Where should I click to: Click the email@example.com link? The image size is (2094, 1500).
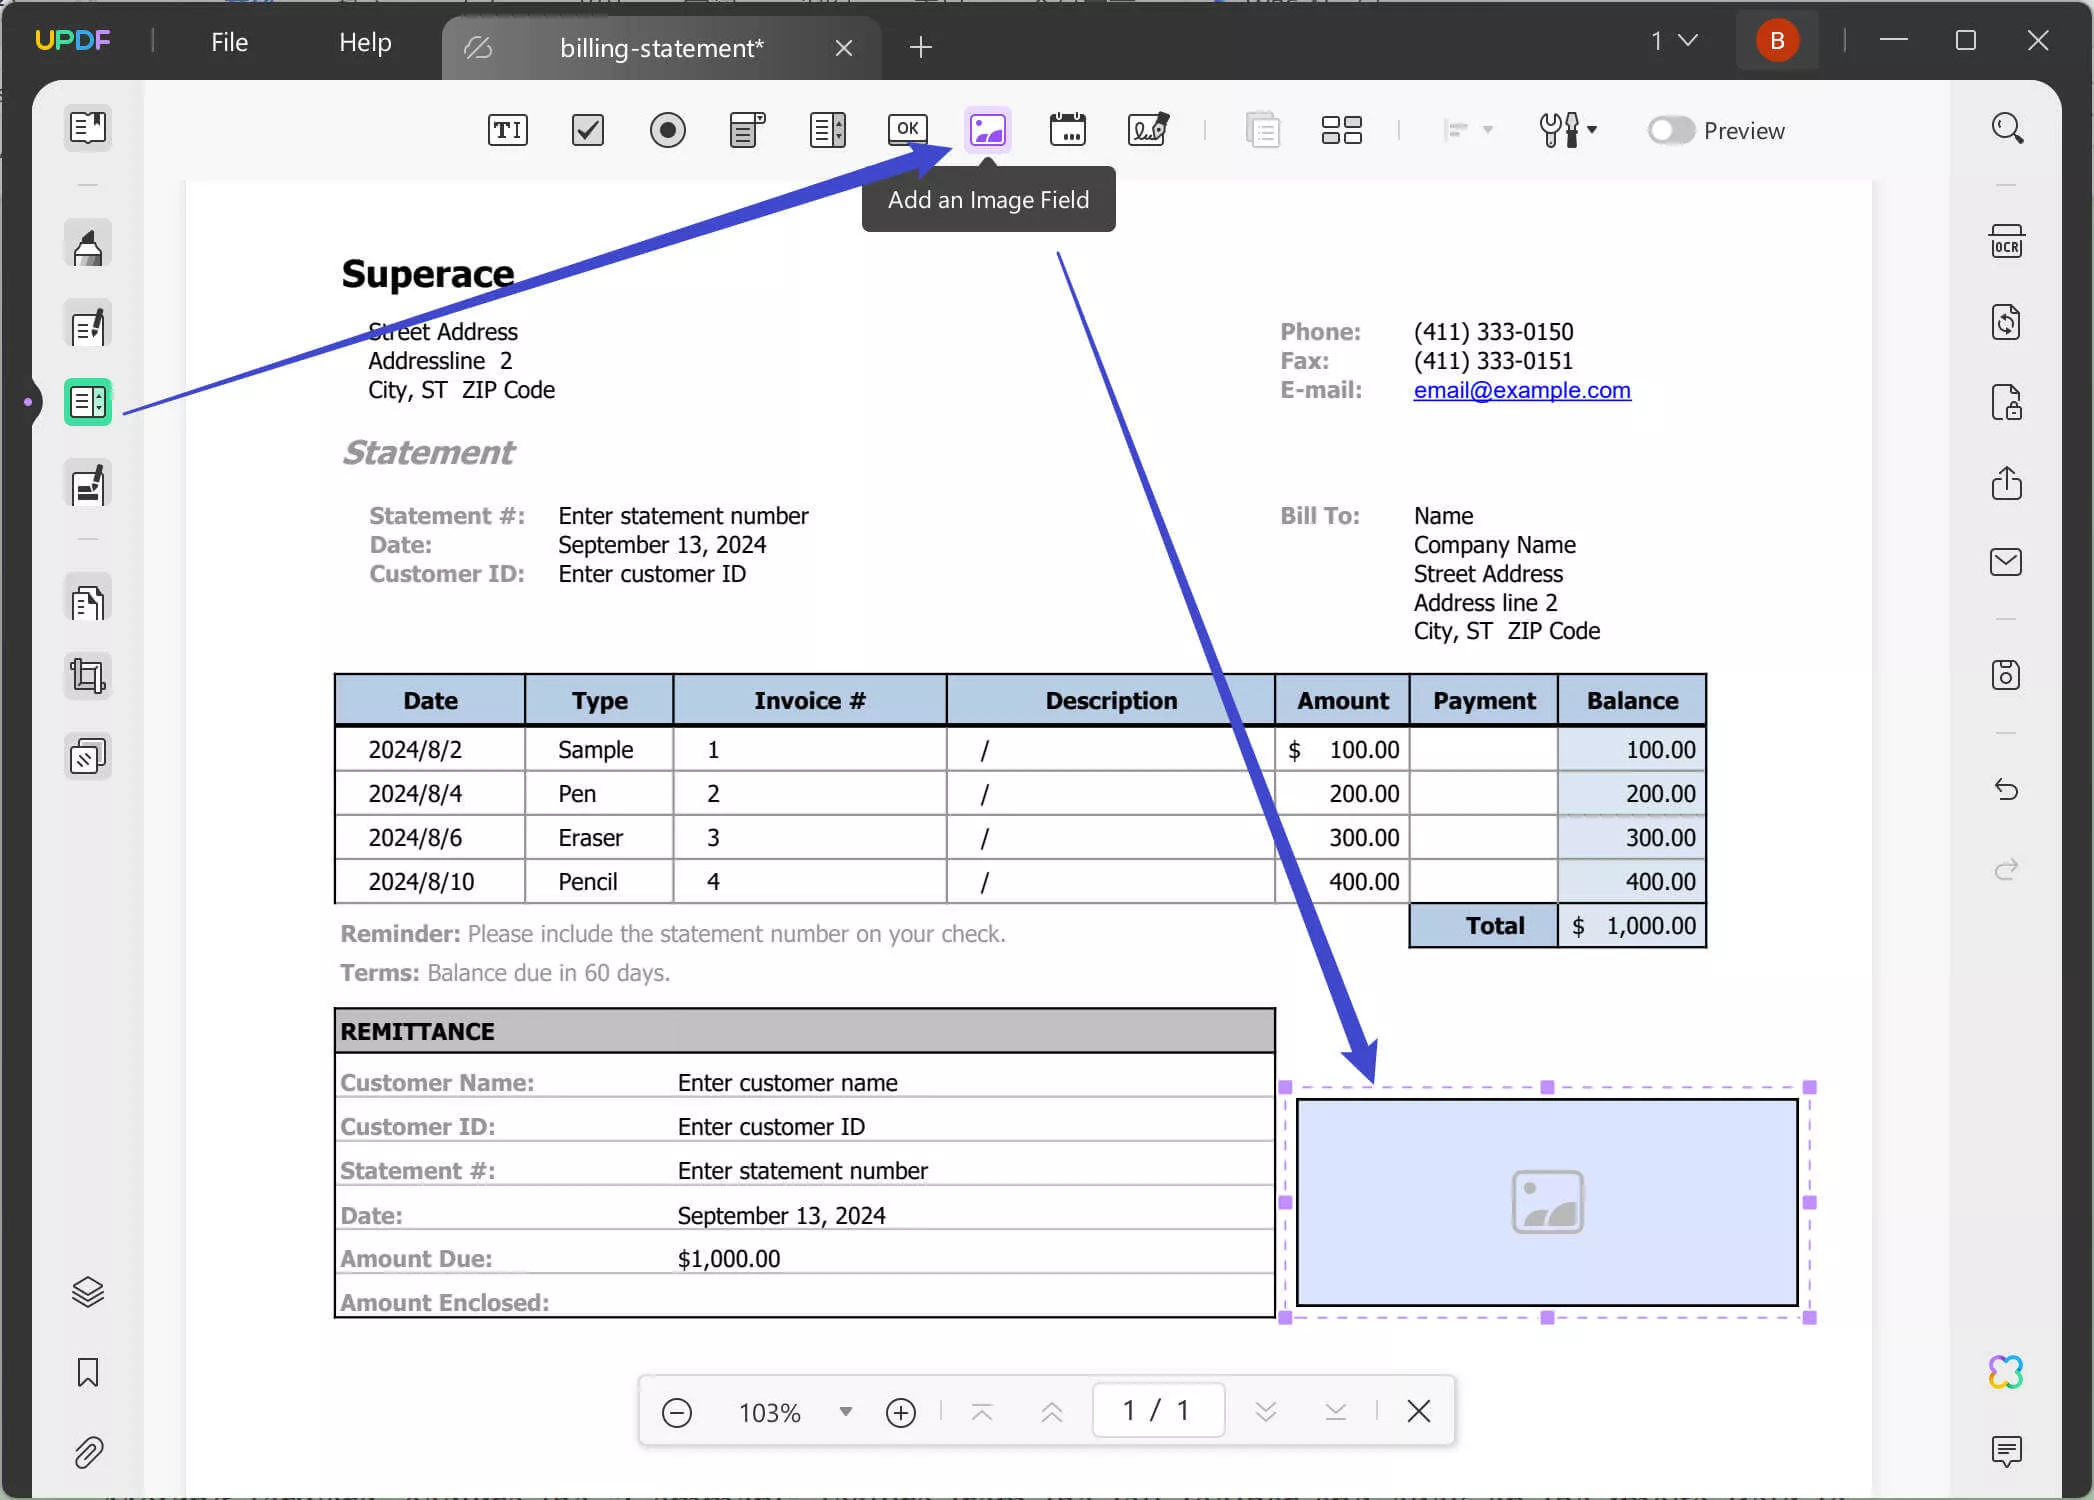tap(1522, 390)
